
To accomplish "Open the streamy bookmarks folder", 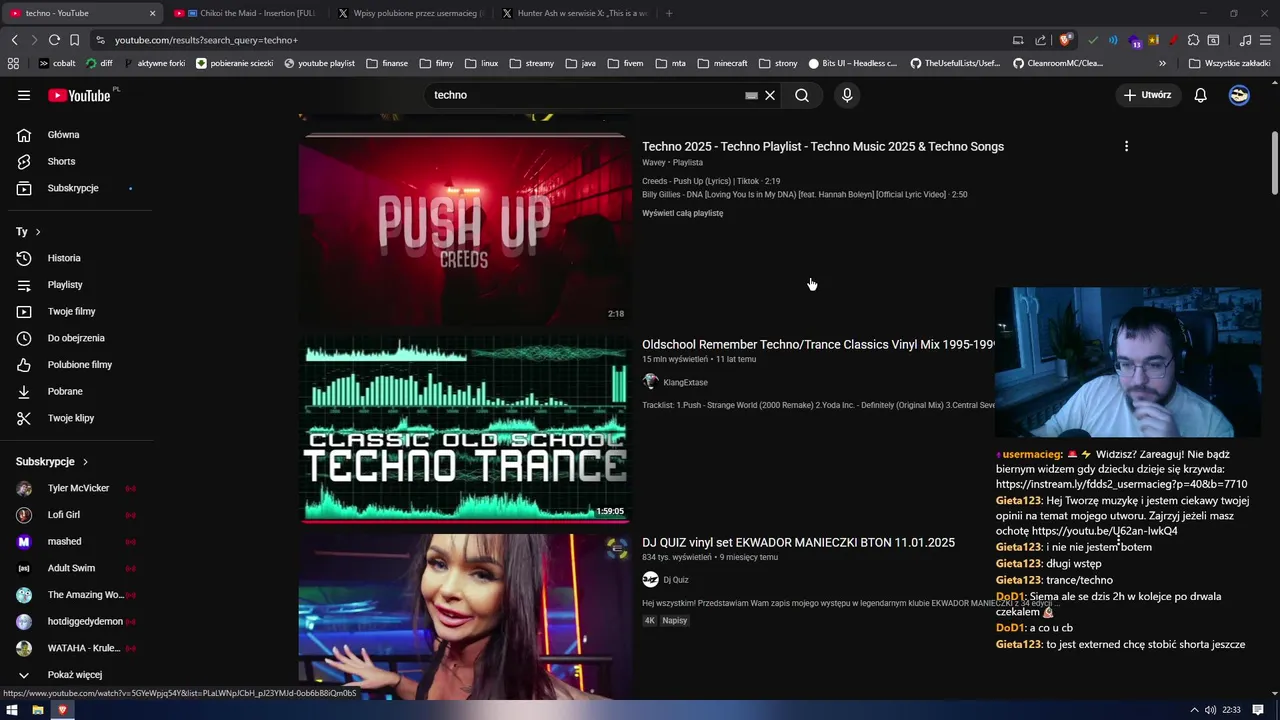I will [531, 63].
